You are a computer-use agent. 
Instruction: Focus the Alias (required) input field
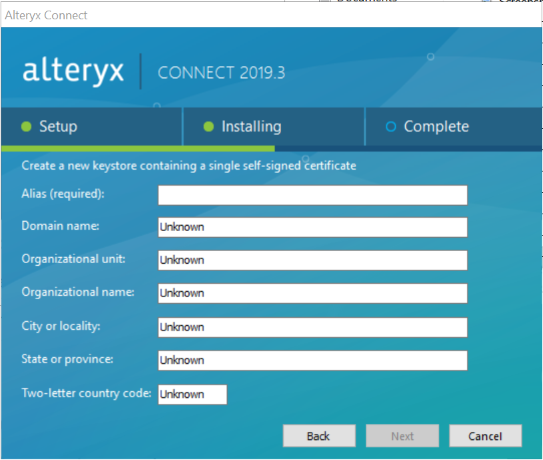pyautogui.click(x=313, y=195)
